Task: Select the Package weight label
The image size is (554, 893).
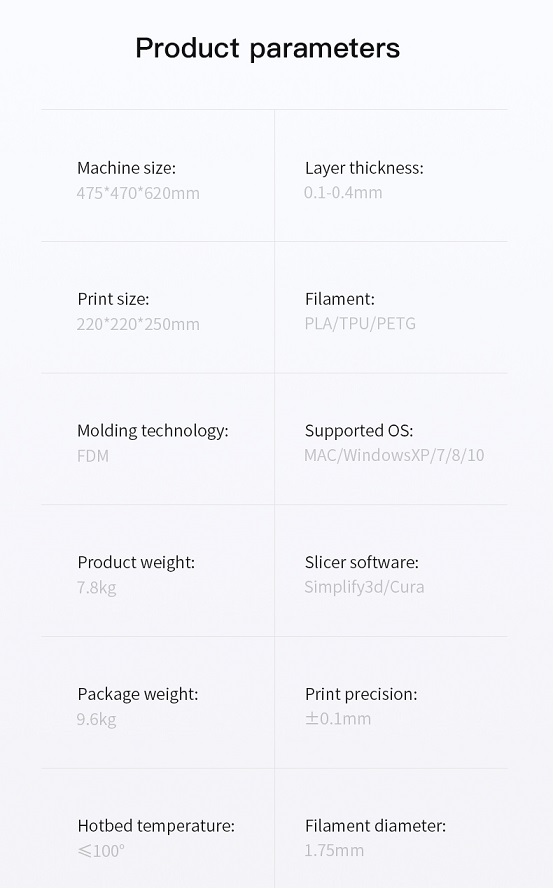Action: [x=138, y=694]
